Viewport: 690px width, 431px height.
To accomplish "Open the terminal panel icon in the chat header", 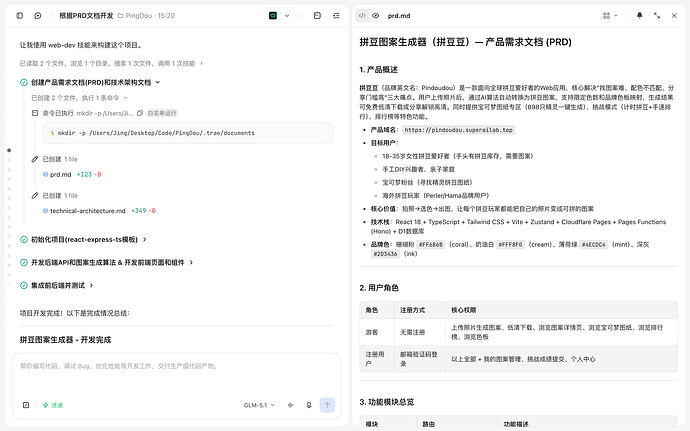I will 317,15.
